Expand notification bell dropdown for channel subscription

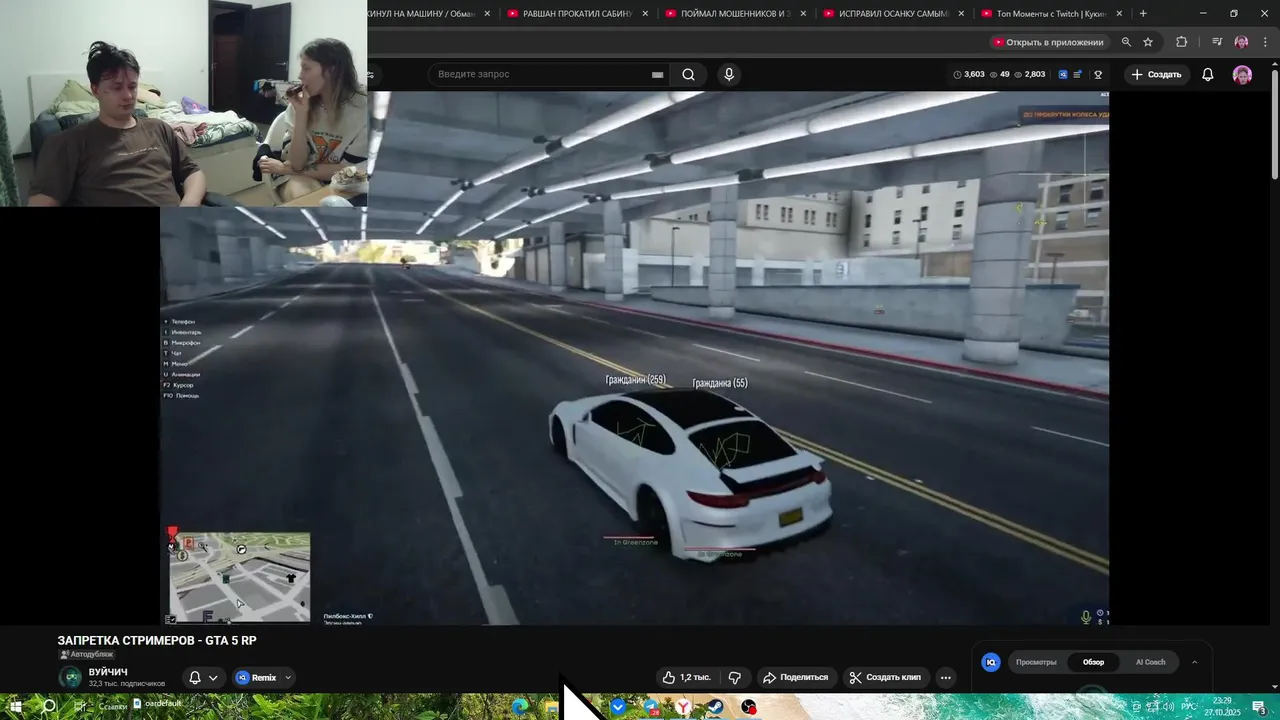point(213,678)
